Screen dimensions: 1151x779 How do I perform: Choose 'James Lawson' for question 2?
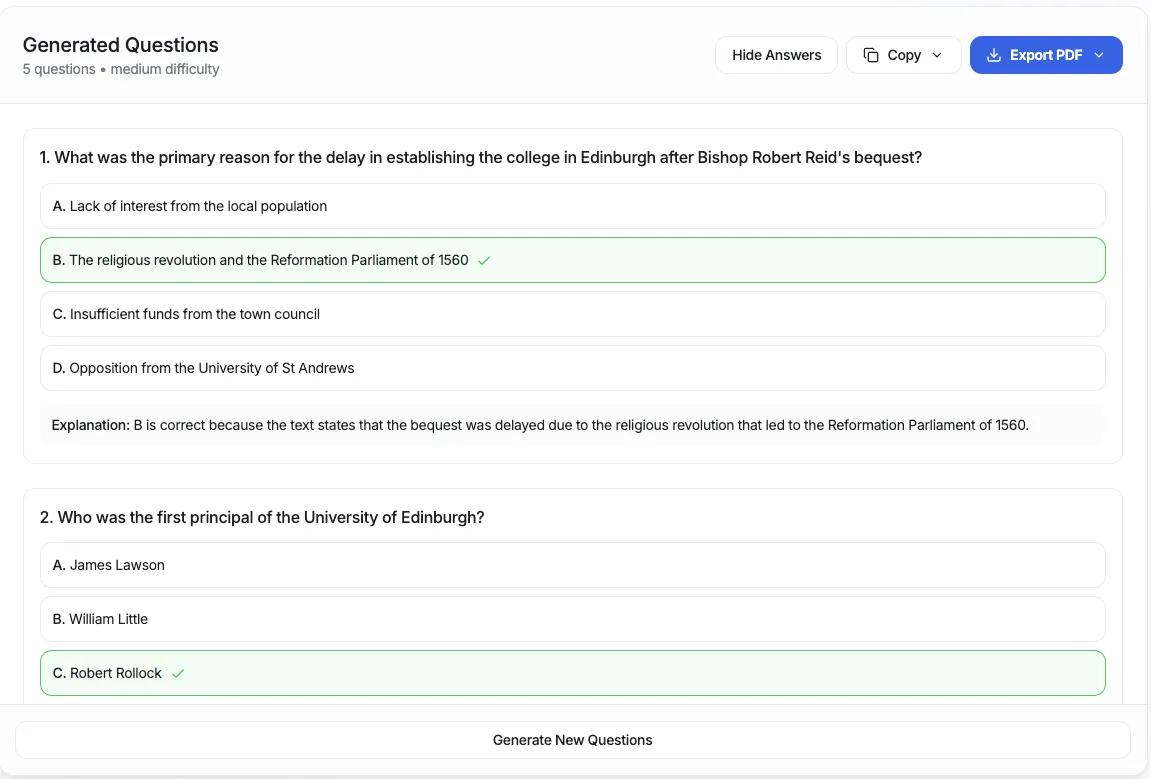tap(572, 565)
